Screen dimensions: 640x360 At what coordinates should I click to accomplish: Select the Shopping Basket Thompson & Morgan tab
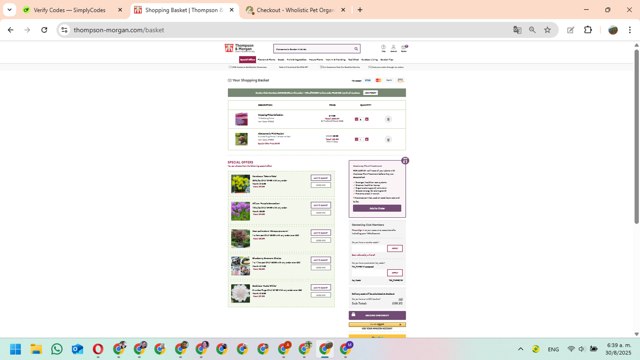[x=184, y=10]
